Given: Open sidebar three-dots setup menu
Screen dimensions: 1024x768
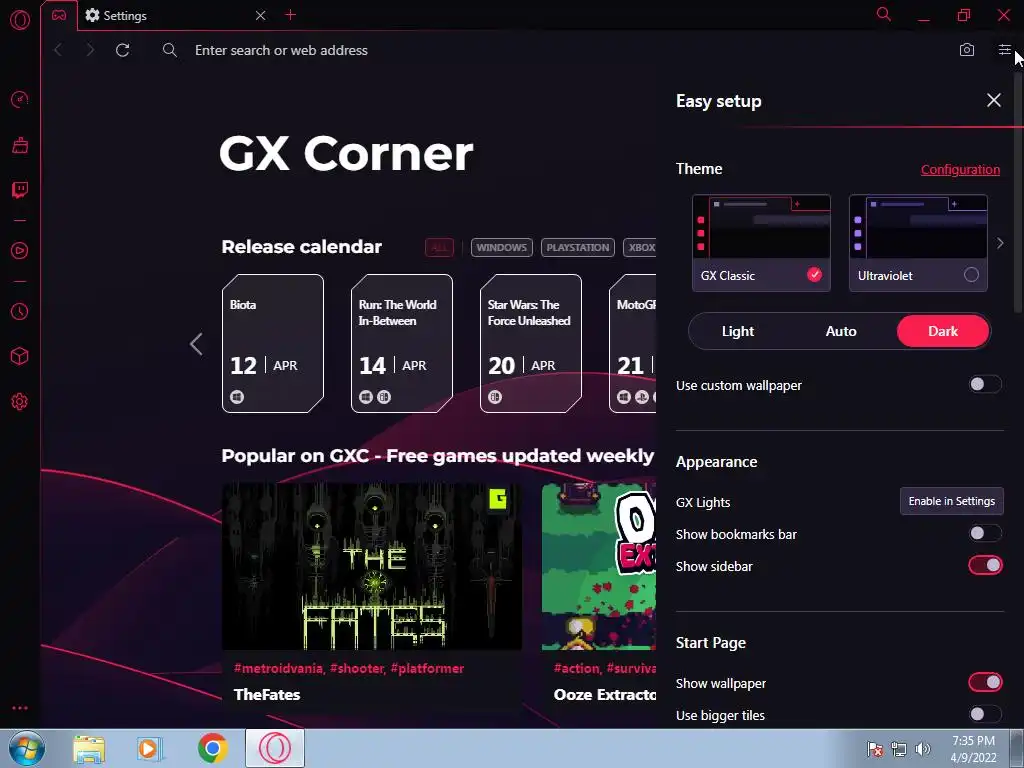Looking at the screenshot, I should (x=20, y=708).
